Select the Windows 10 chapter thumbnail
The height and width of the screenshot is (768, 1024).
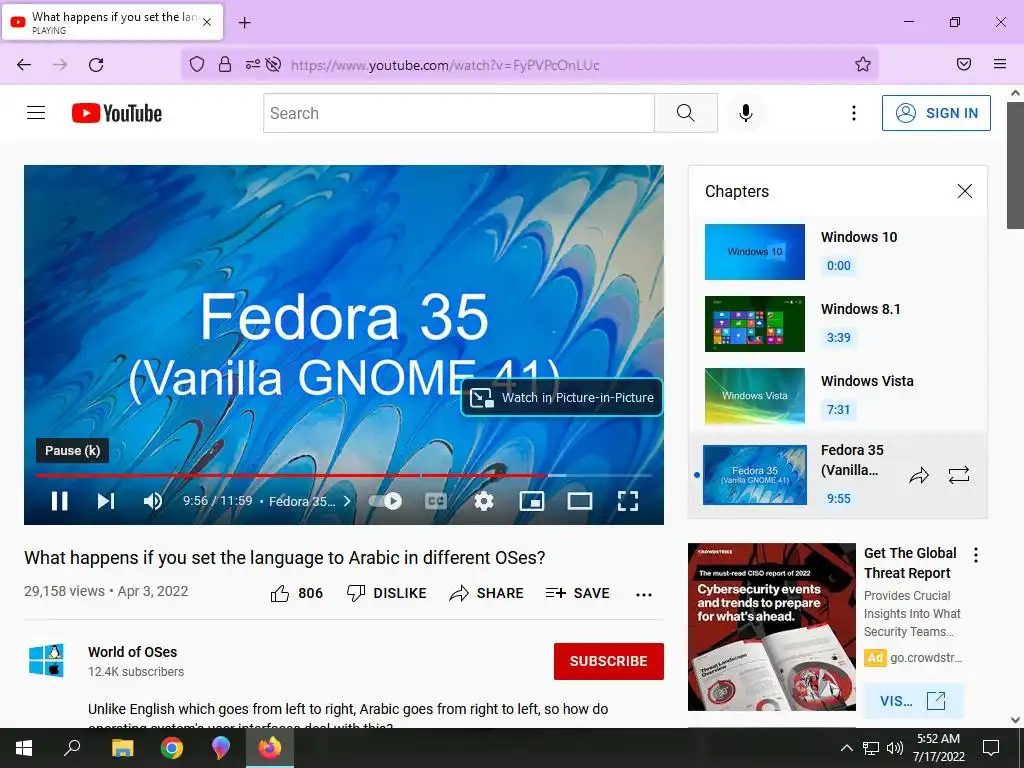(755, 252)
